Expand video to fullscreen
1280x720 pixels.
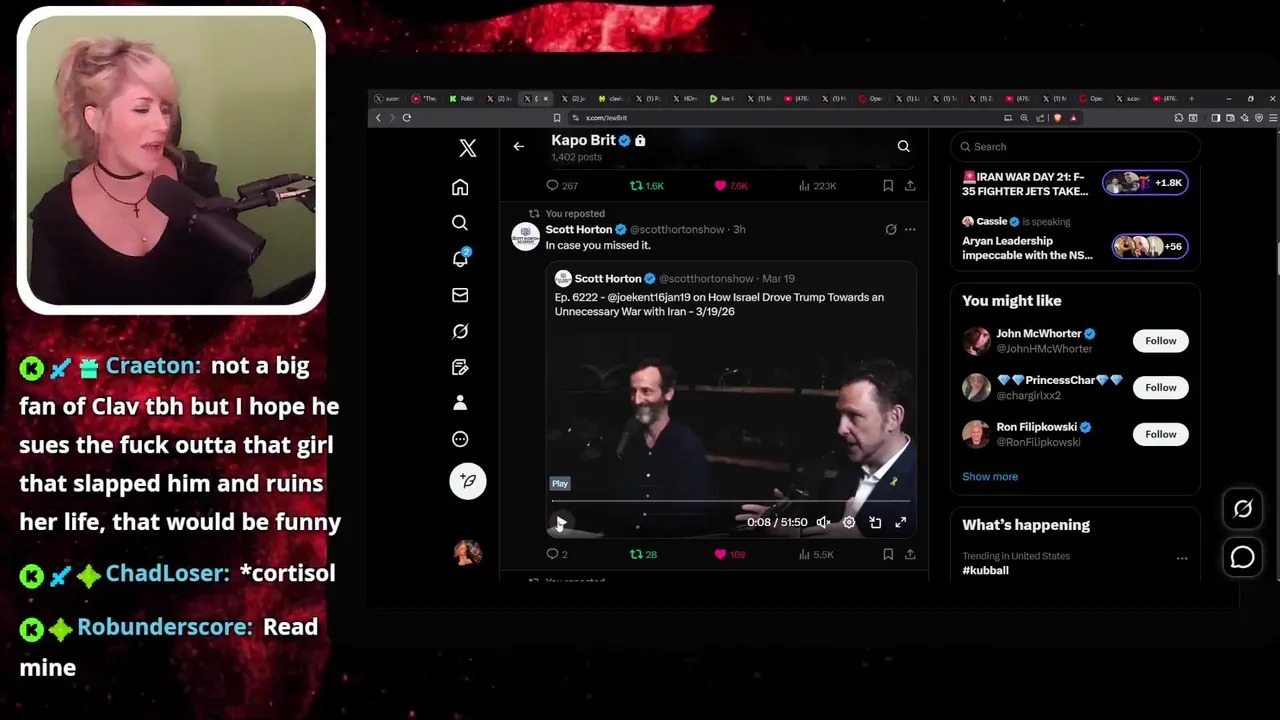[x=900, y=522]
